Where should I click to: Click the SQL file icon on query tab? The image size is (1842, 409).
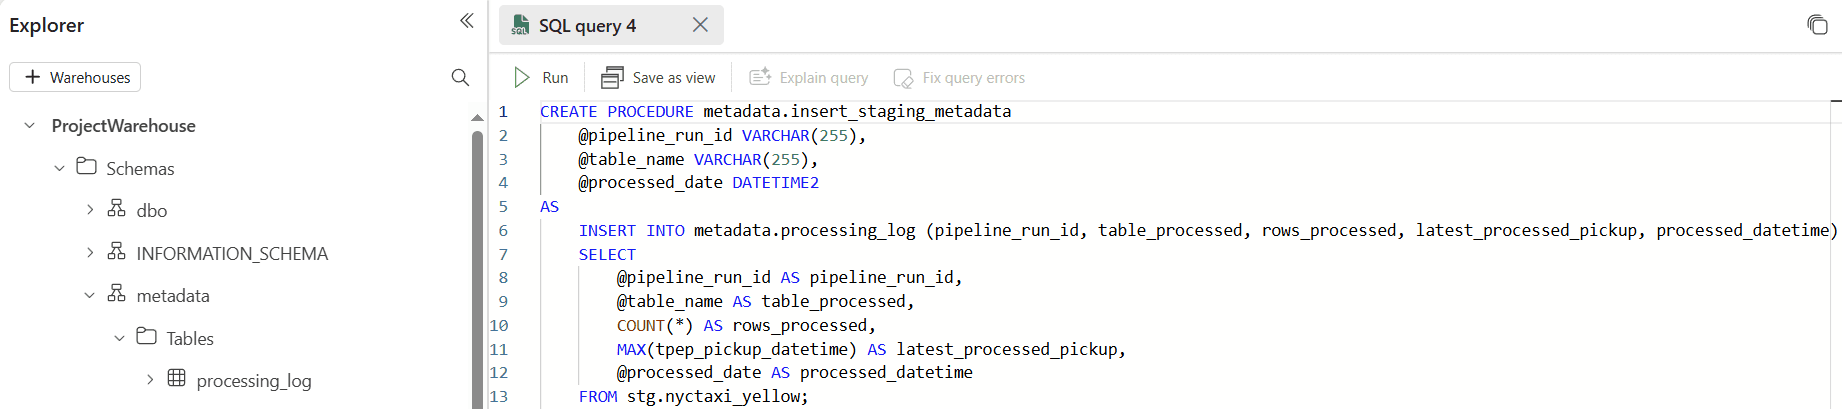pyautogui.click(x=520, y=25)
